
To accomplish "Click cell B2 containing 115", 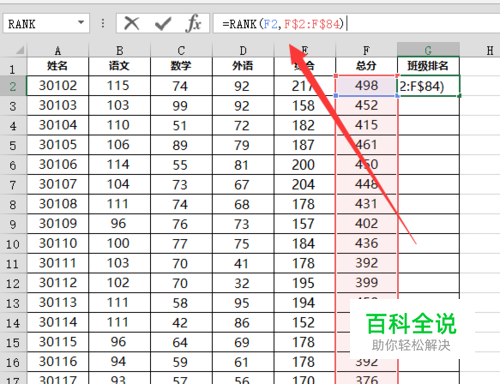I will click(119, 86).
